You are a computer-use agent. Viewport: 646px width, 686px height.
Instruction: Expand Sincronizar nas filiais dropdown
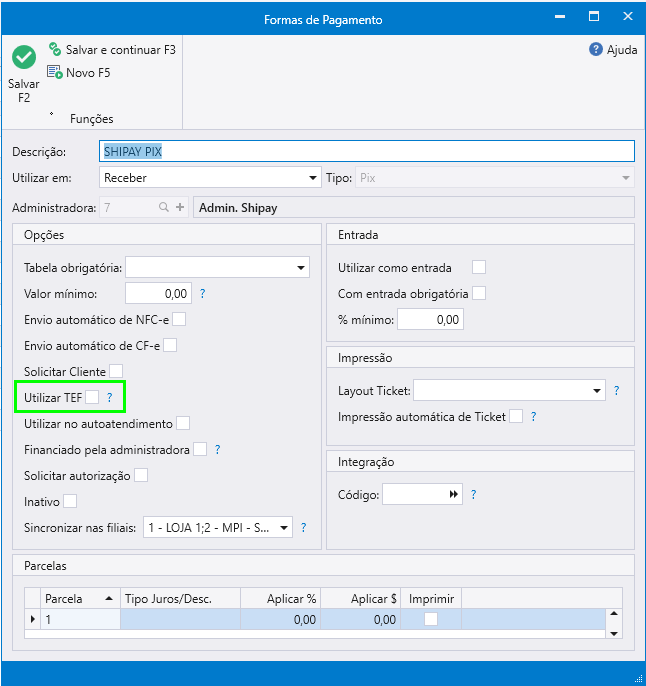(x=284, y=527)
